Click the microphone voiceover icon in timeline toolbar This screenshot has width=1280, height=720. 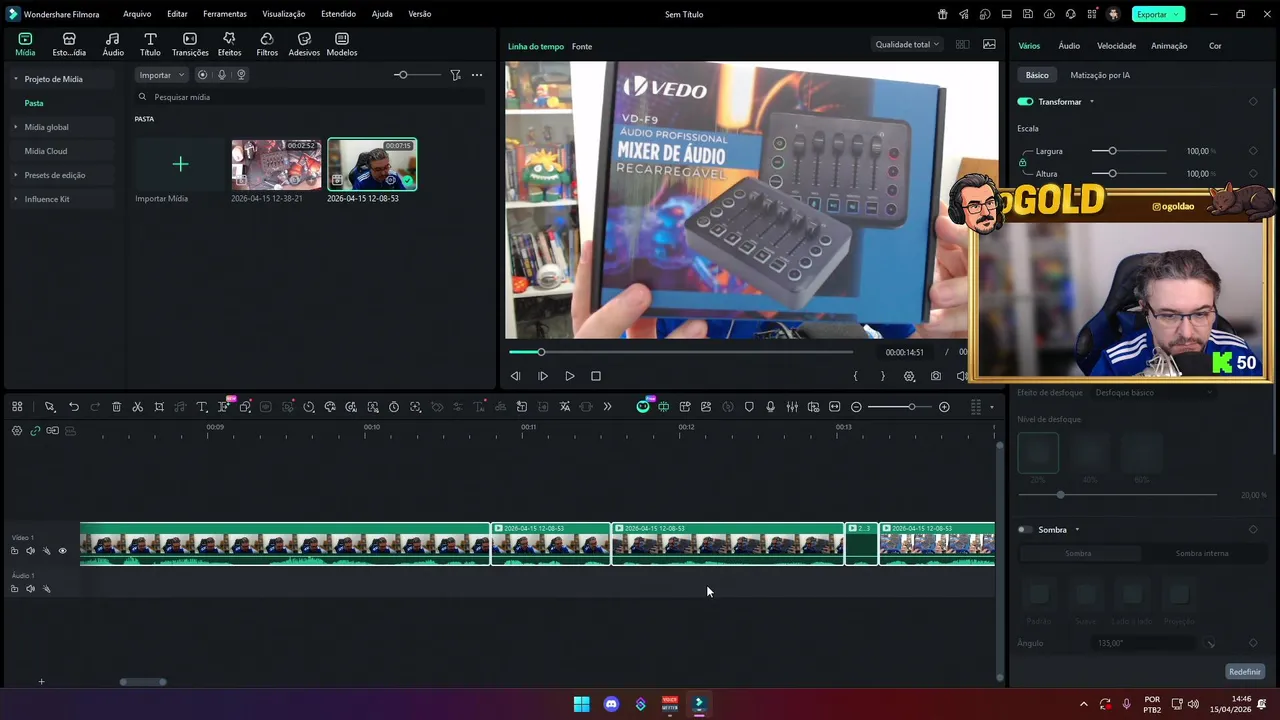point(770,407)
